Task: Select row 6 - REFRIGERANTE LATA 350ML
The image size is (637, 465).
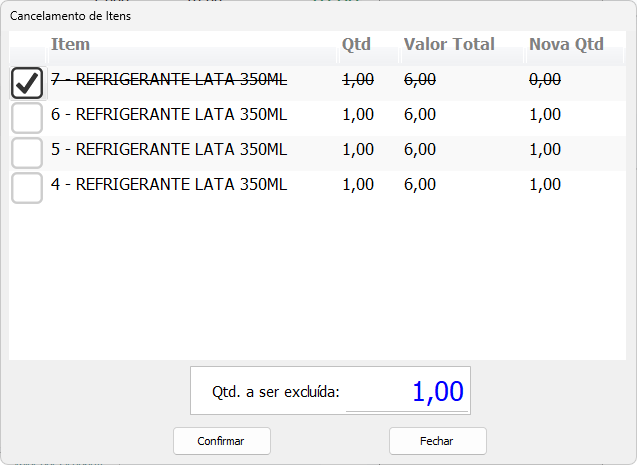Action: pos(169,115)
